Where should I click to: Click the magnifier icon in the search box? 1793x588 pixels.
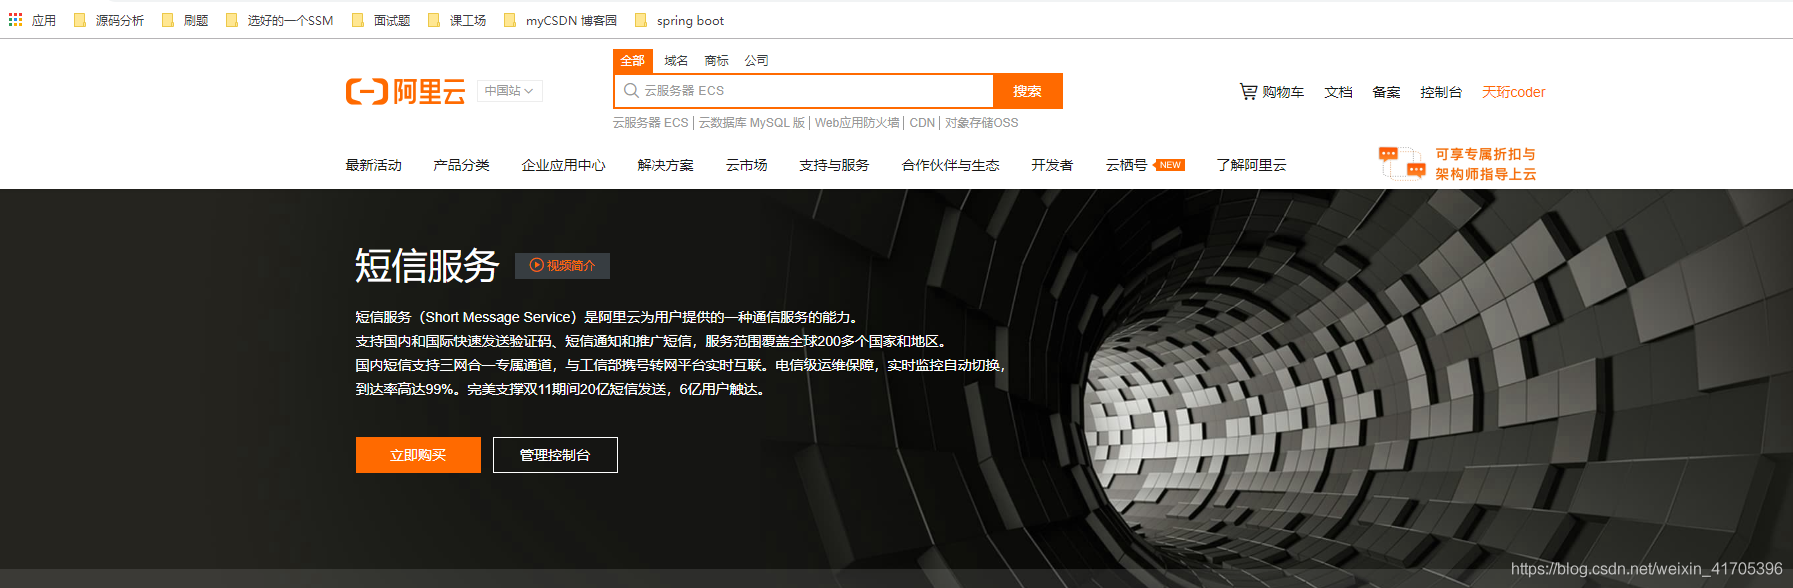[x=631, y=91]
